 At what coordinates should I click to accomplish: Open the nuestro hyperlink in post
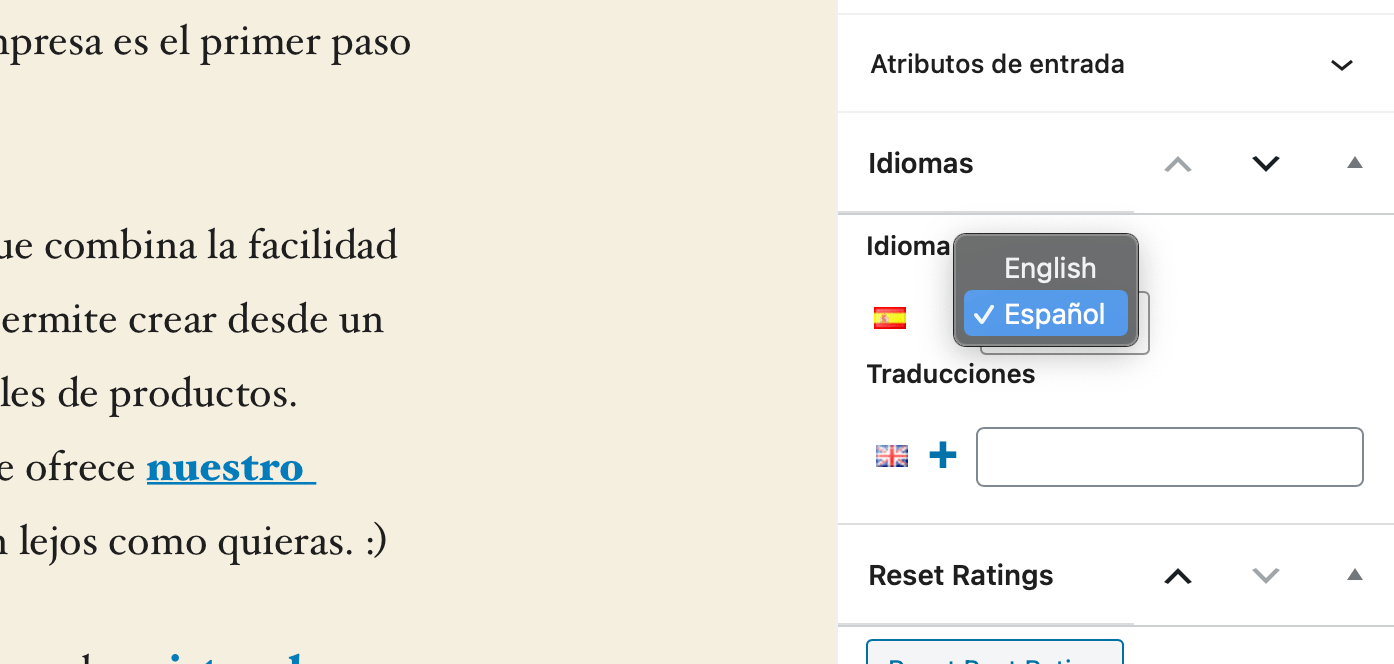point(231,468)
